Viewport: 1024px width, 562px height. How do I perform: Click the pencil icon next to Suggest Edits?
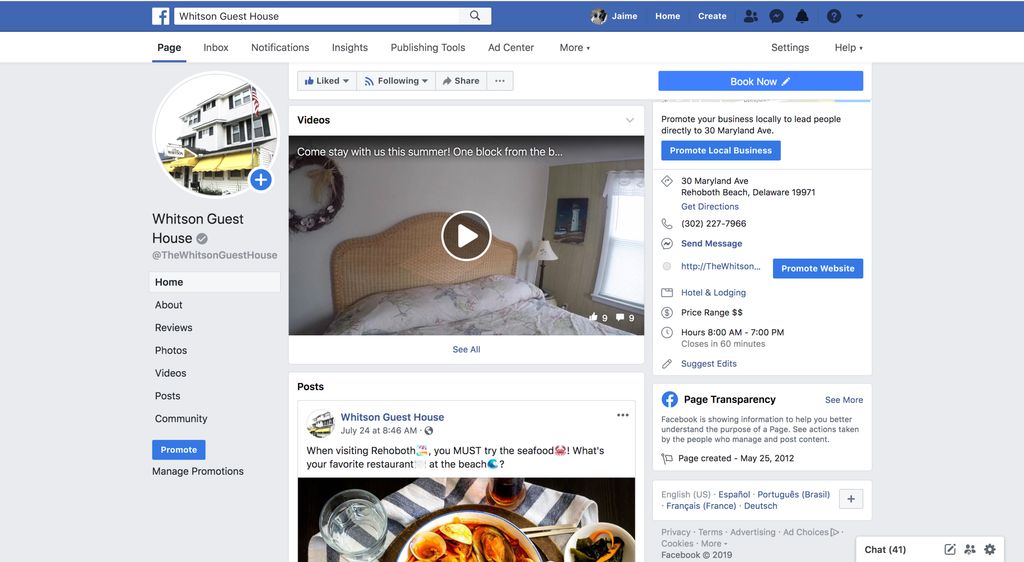tap(667, 364)
